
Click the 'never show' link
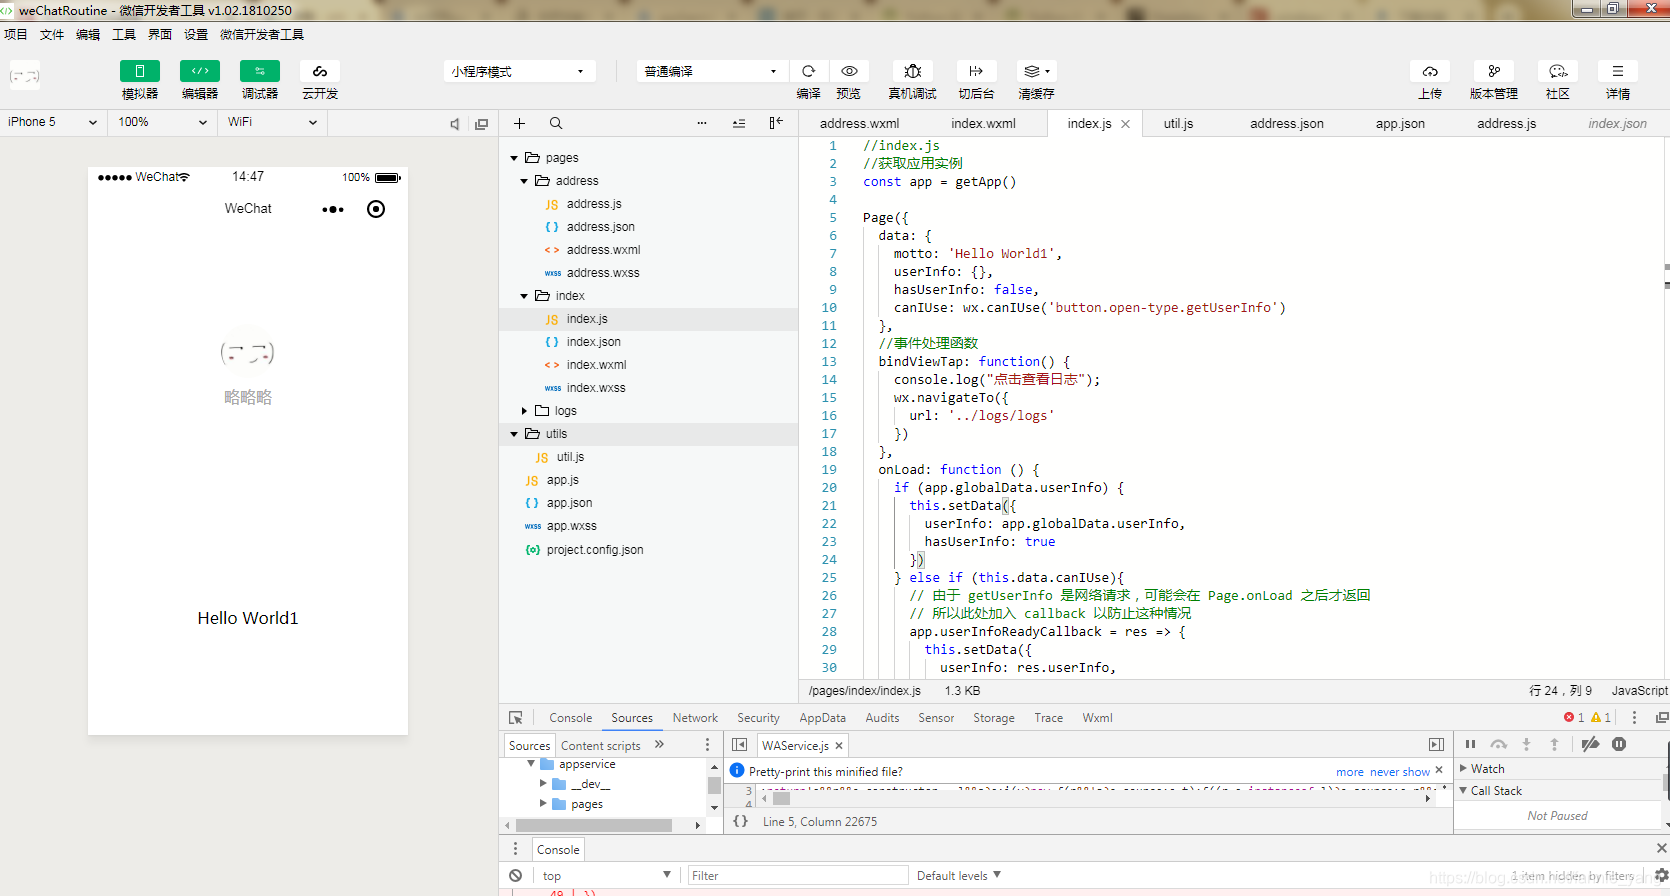[x=1400, y=772]
